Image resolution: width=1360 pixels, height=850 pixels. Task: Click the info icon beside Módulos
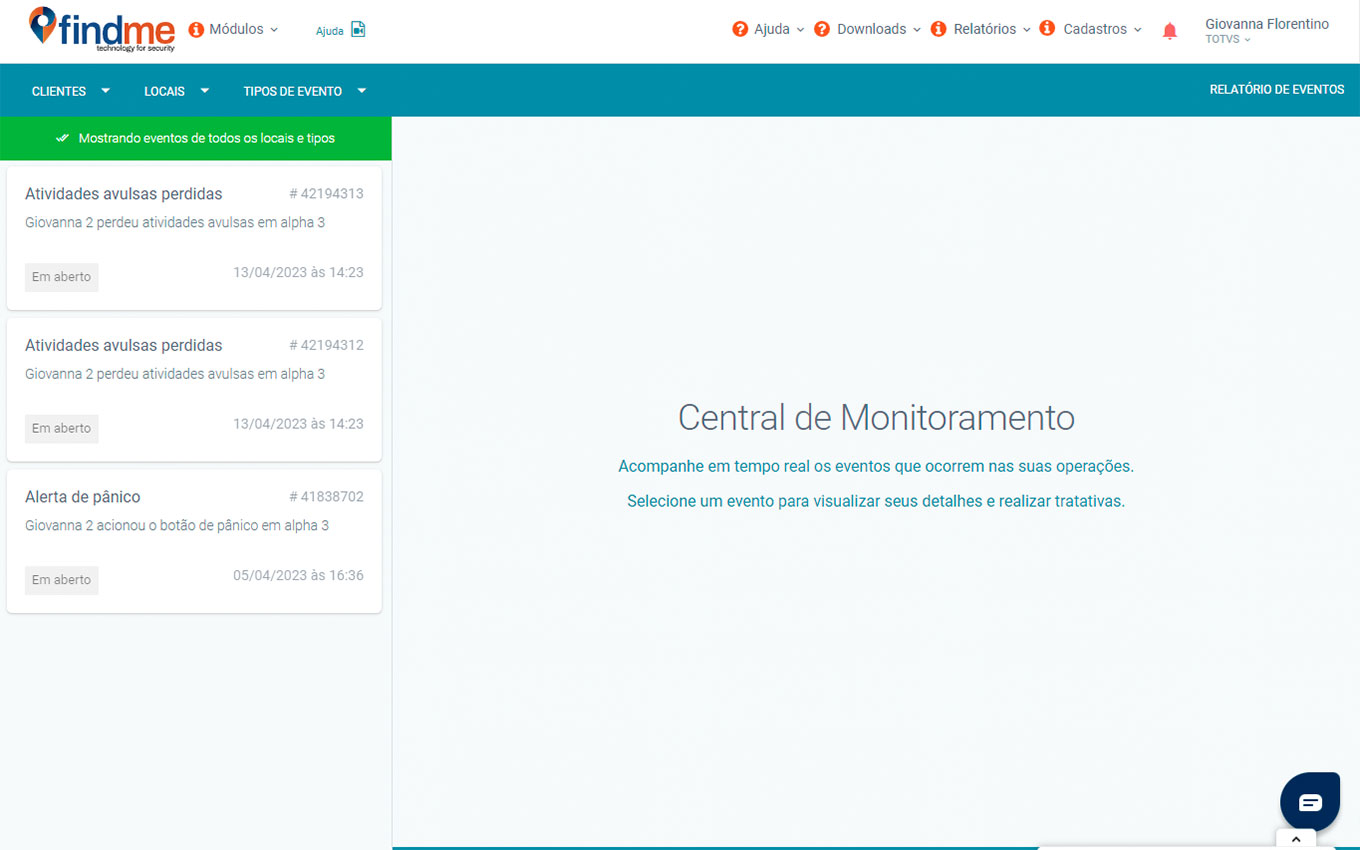coord(196,30)
